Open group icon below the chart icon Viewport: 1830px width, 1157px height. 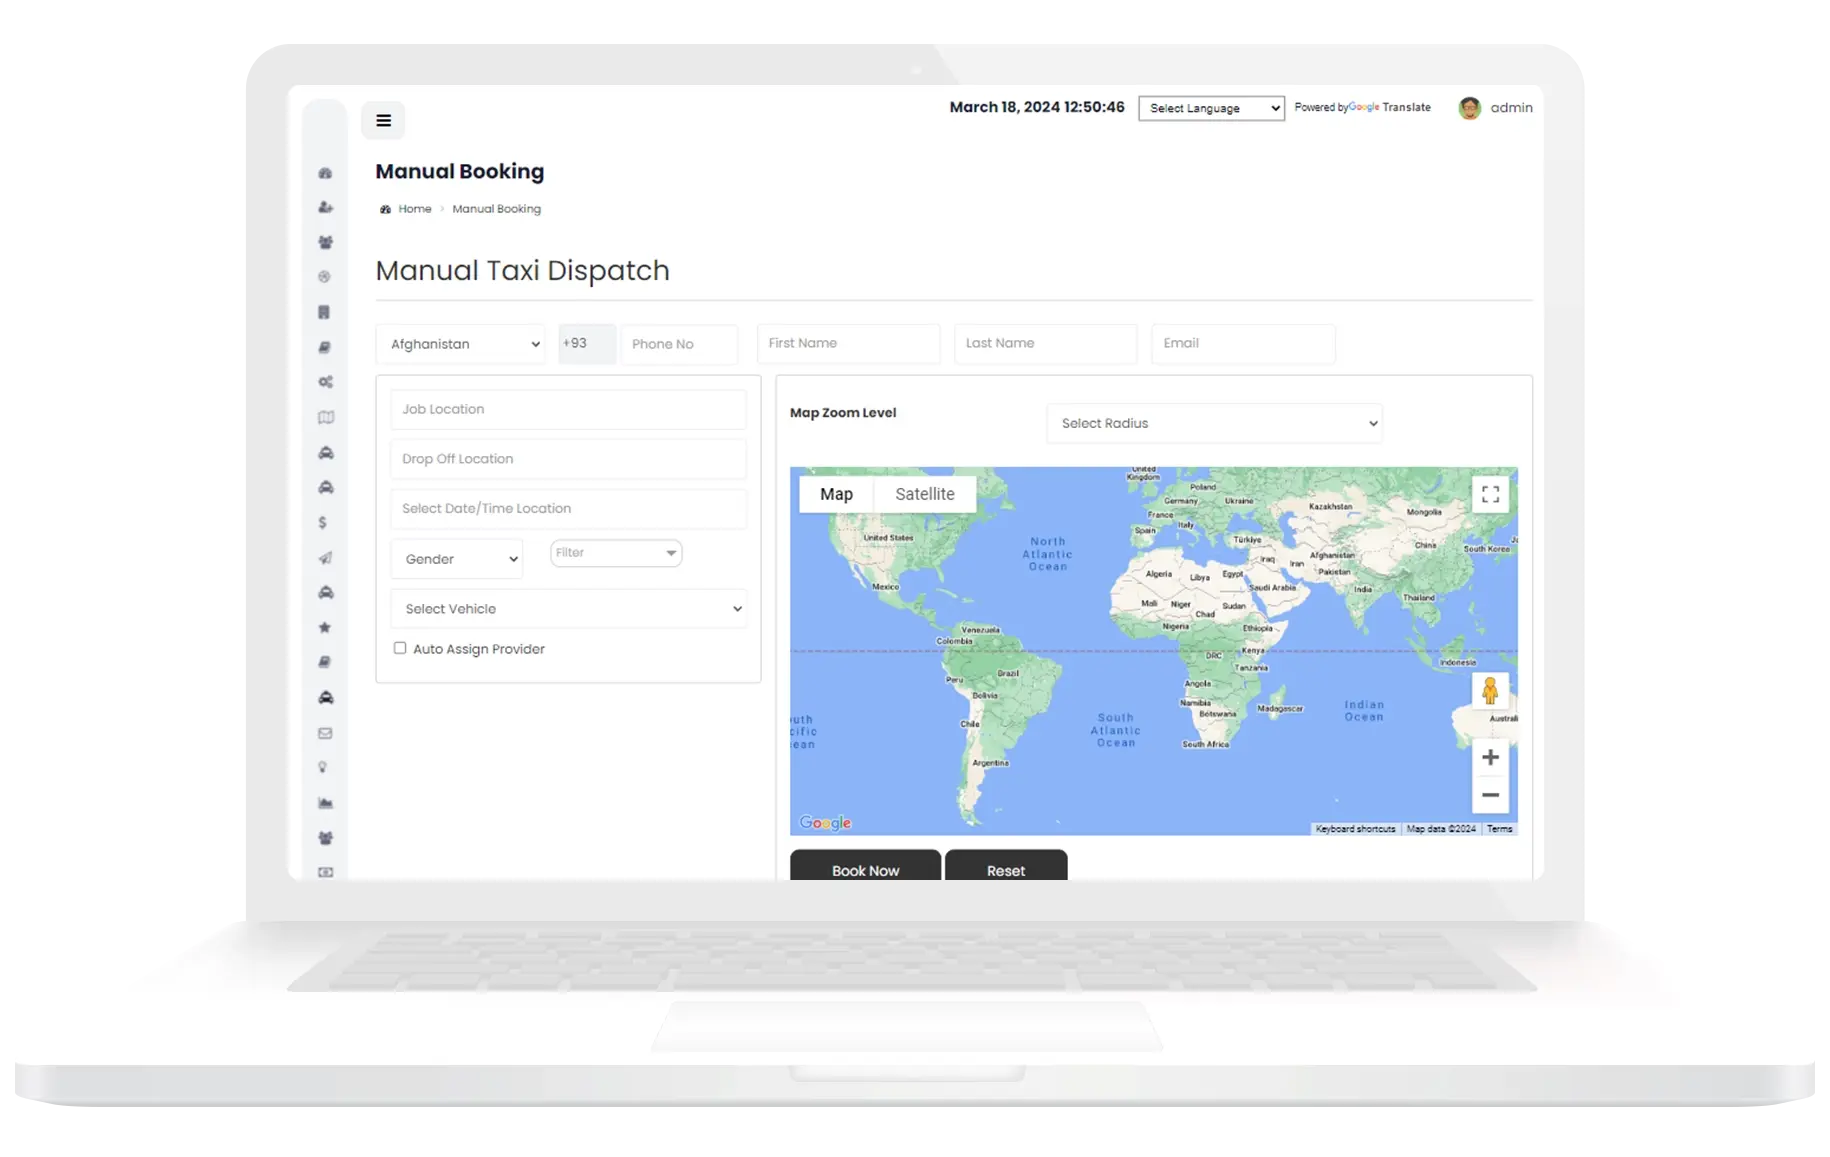click(x=325, y=838)
